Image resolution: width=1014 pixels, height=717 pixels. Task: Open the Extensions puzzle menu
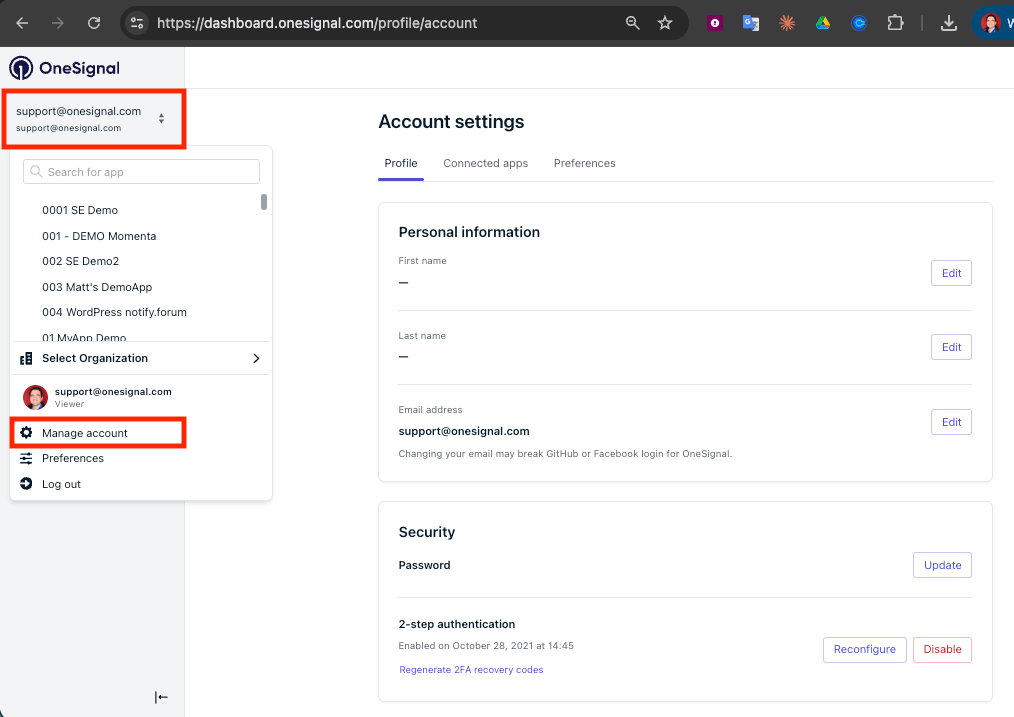pos(895,23)
